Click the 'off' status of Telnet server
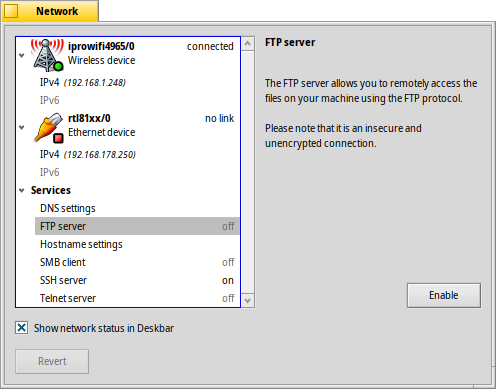The width and height of the screenshot is (496, 389). click(228, 298)
